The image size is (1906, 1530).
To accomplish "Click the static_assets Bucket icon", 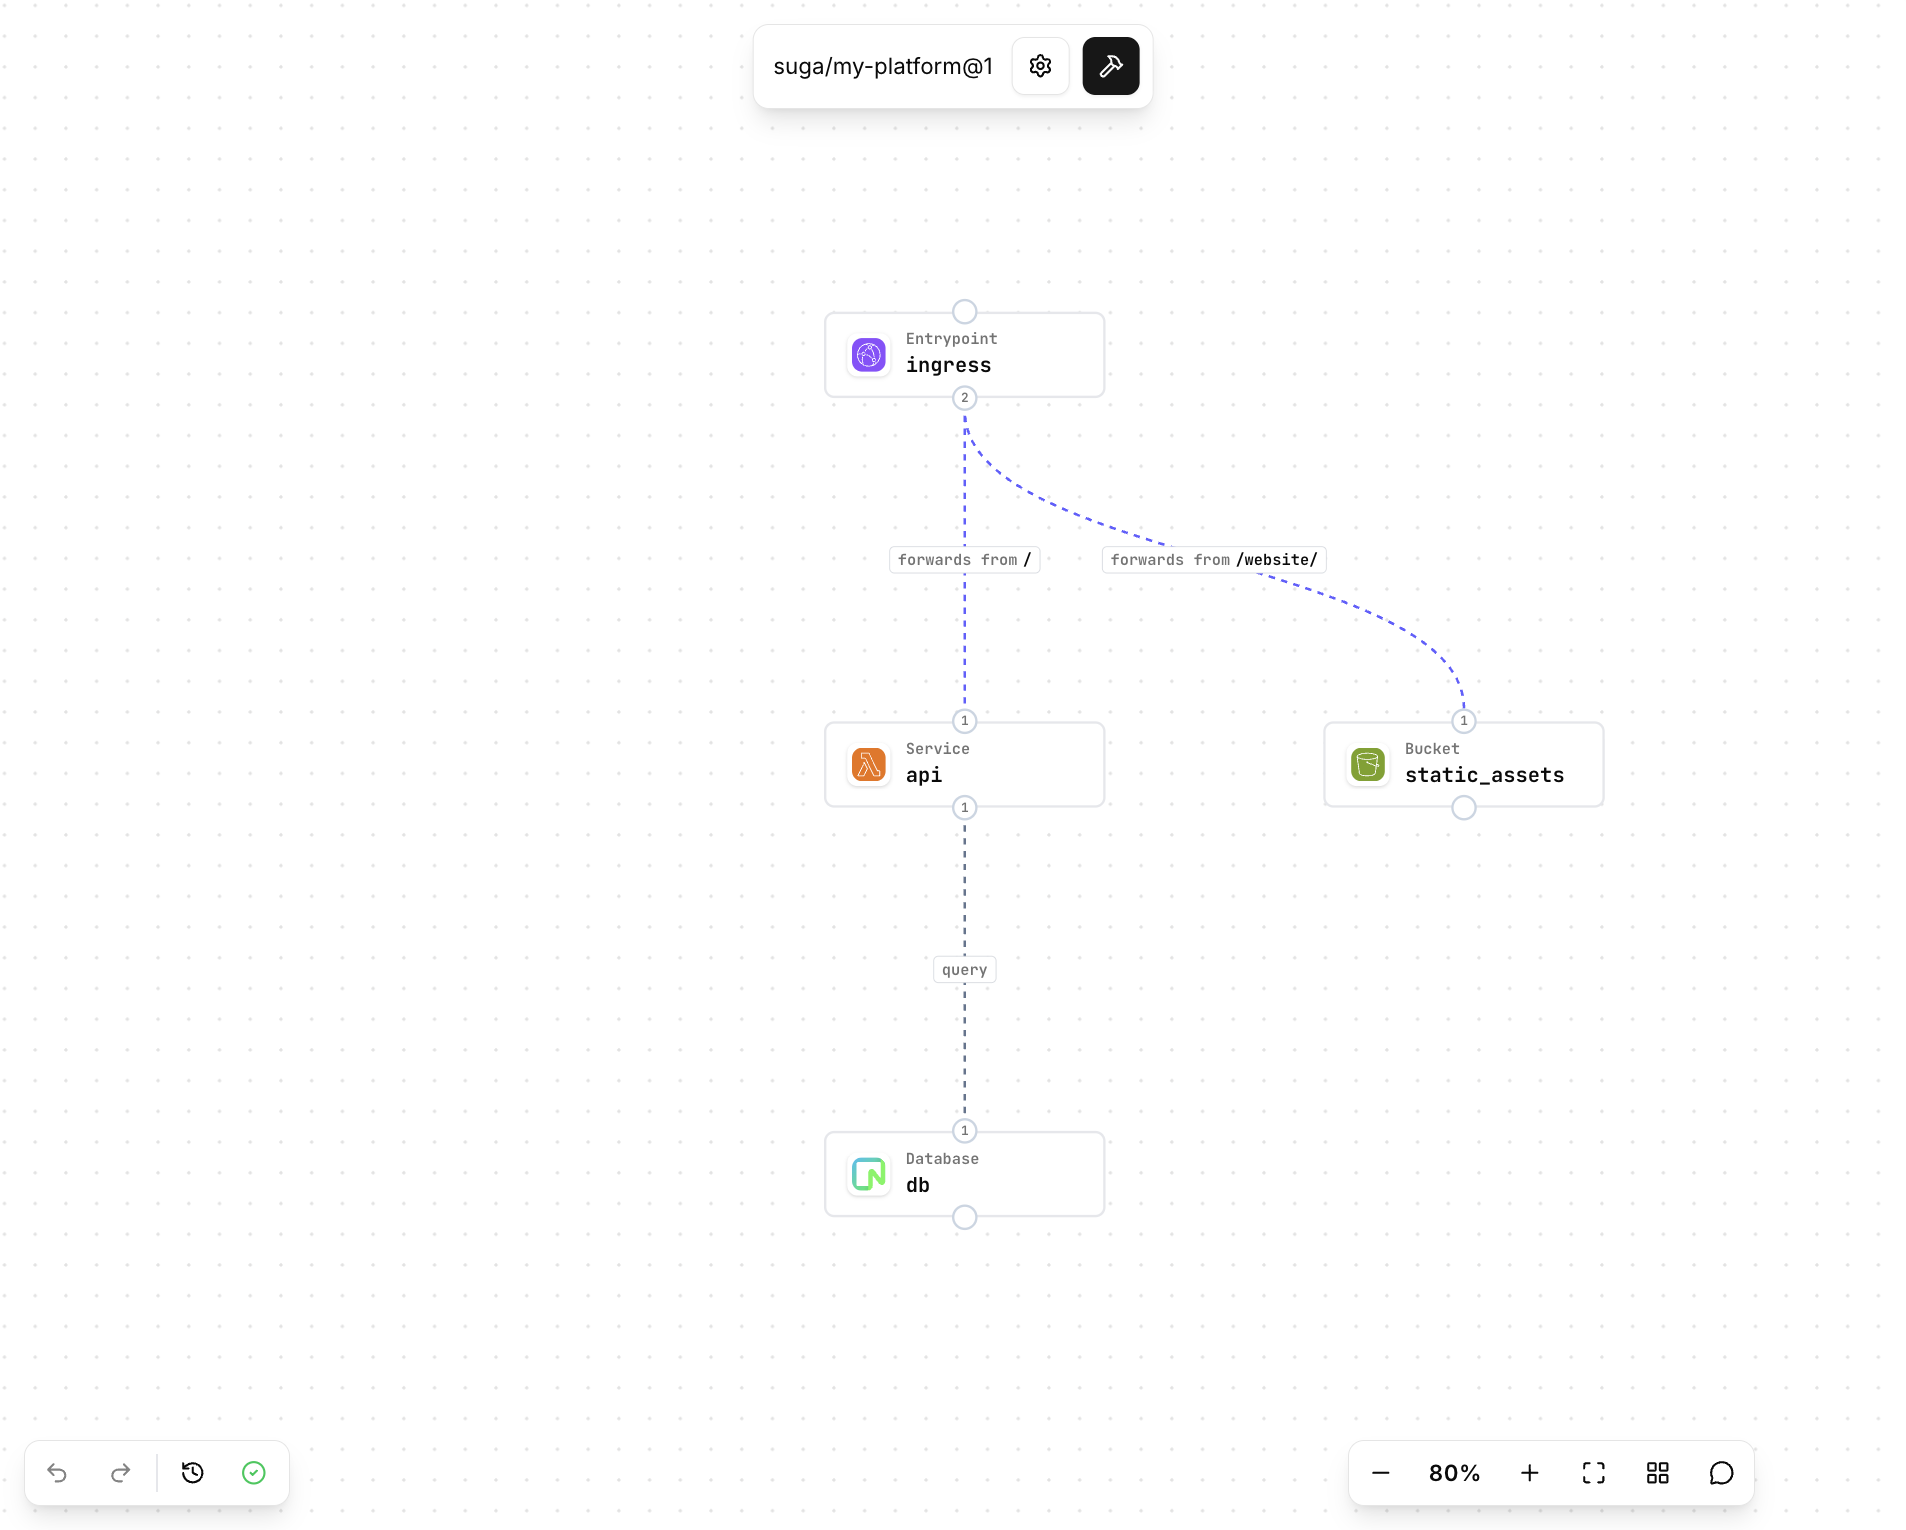I will pyautogui.click(x=1367, y=765).
